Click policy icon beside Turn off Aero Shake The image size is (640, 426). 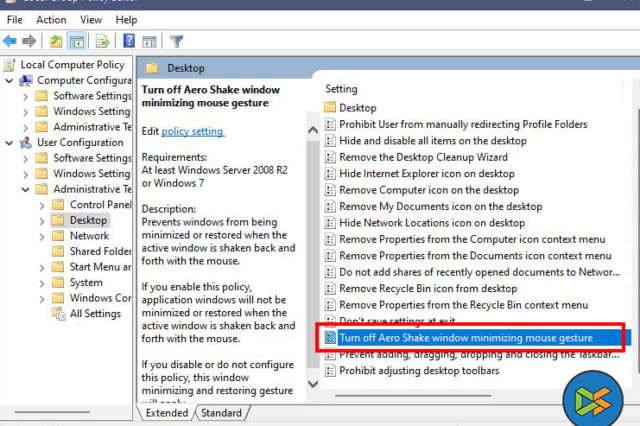tap(330, 338)
